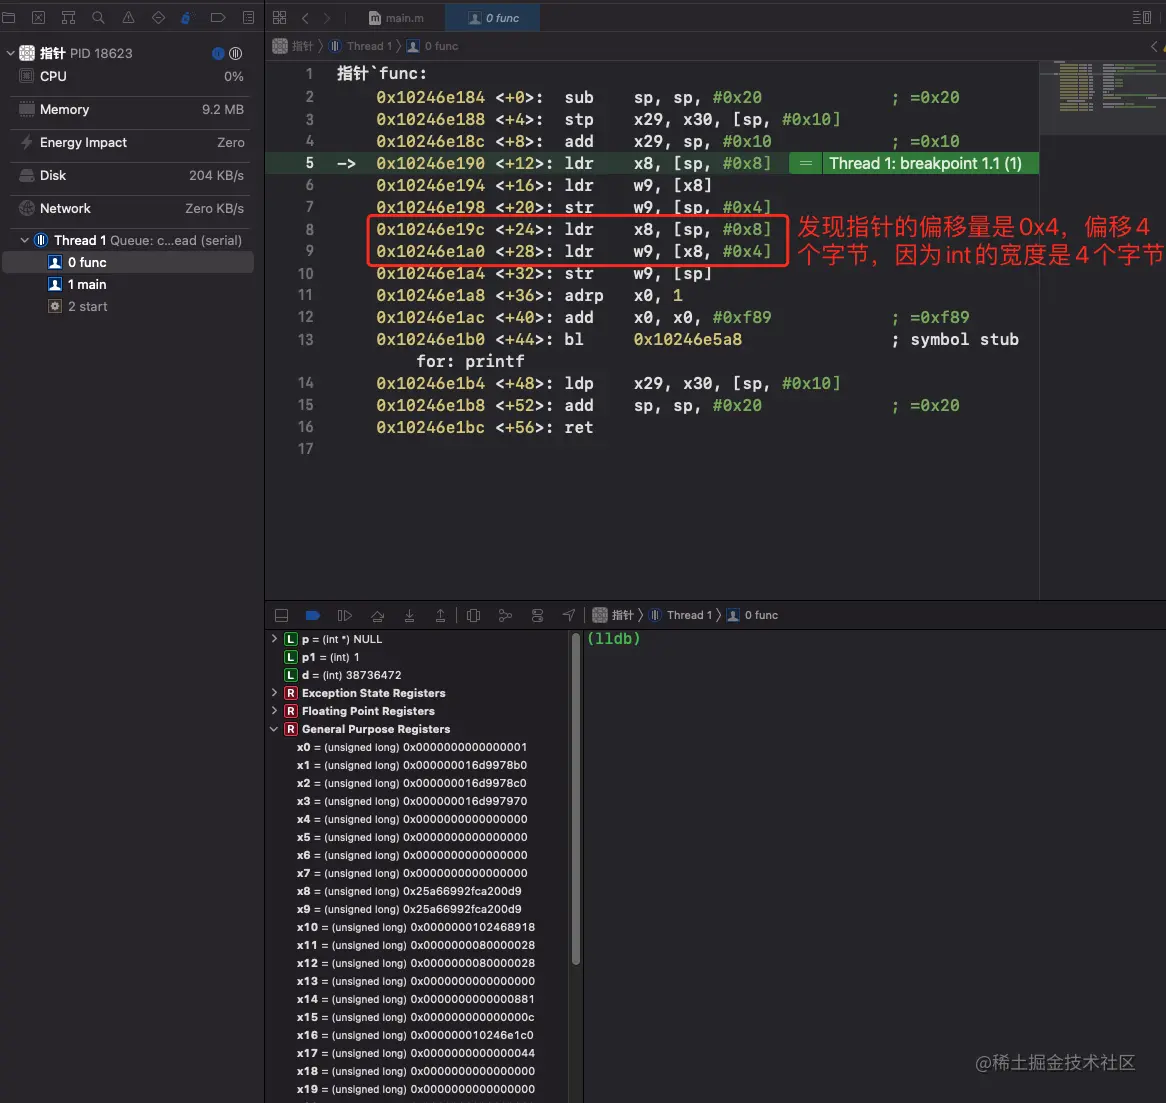Viewport: 1166px width, 1103px height.
Task: Step out of the current function
Action: 440,615
